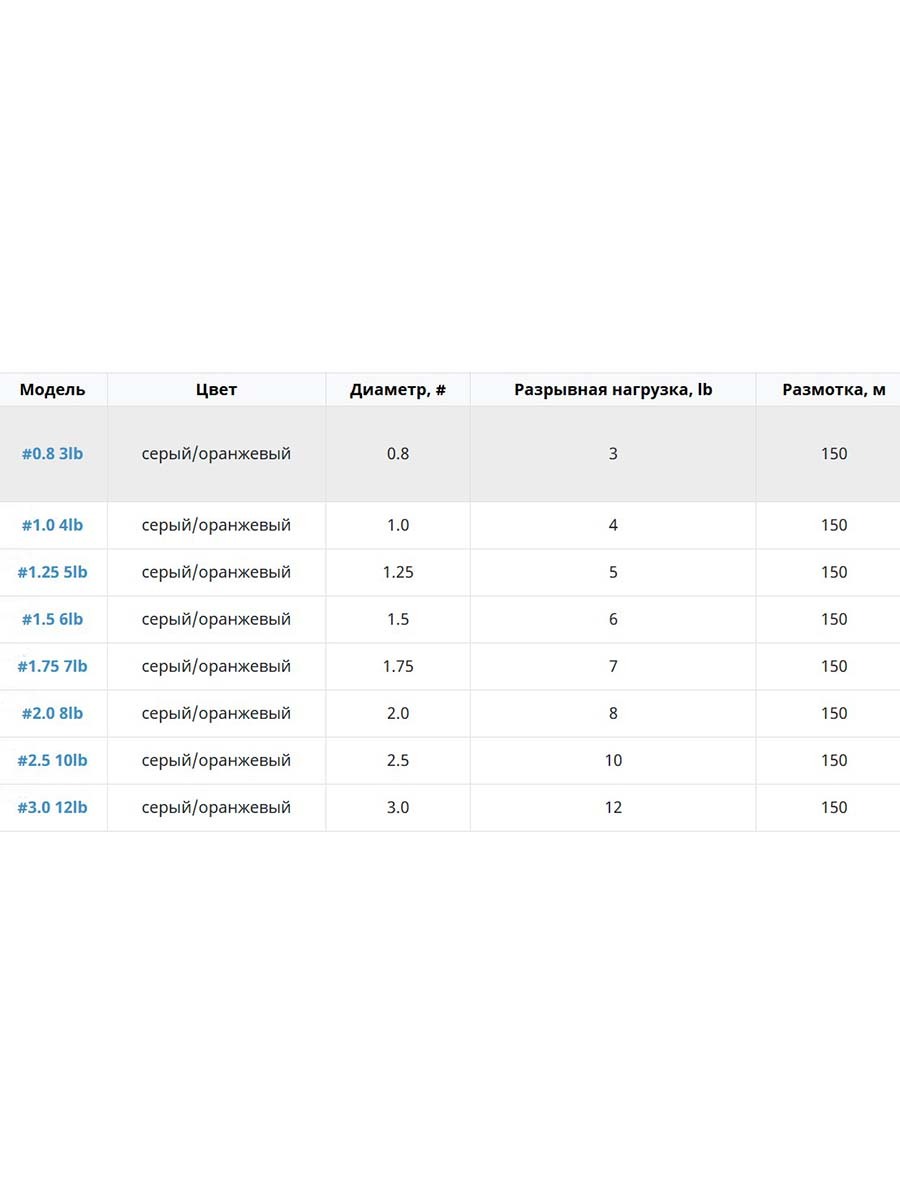This screenshot has width=900, height=1200.
Task: Click the Цвет column header
Action: click(x=216, y=390)
